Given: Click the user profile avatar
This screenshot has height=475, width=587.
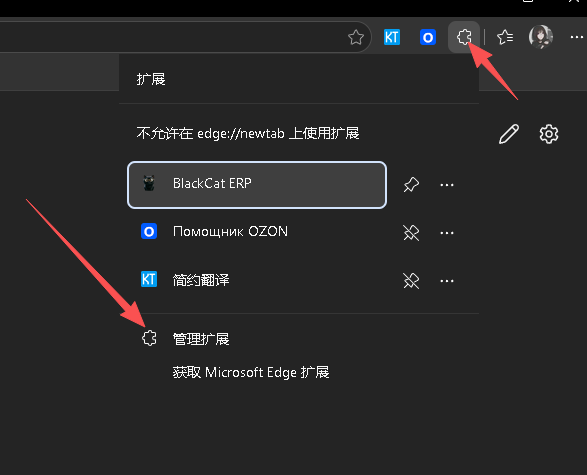Looking at the screenshot, I should (541, 37).
